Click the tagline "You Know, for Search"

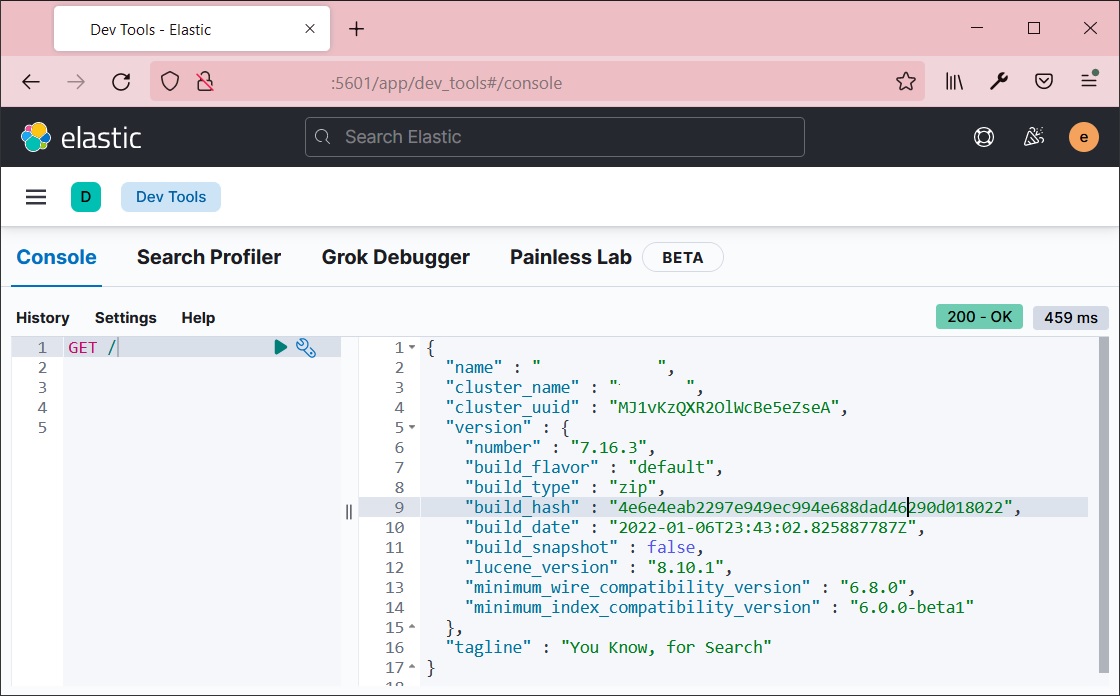(666, 648)
